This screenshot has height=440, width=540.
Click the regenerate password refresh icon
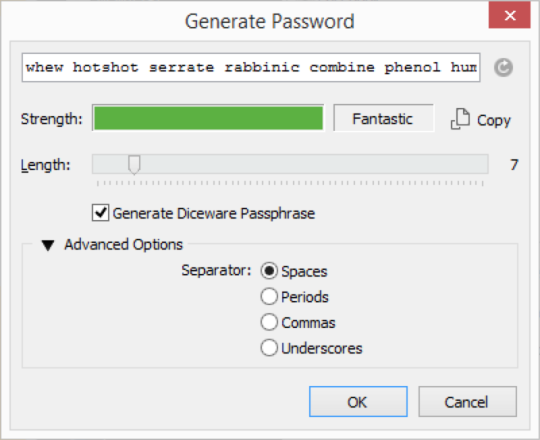pyautogui.click(x=503, y=67)
